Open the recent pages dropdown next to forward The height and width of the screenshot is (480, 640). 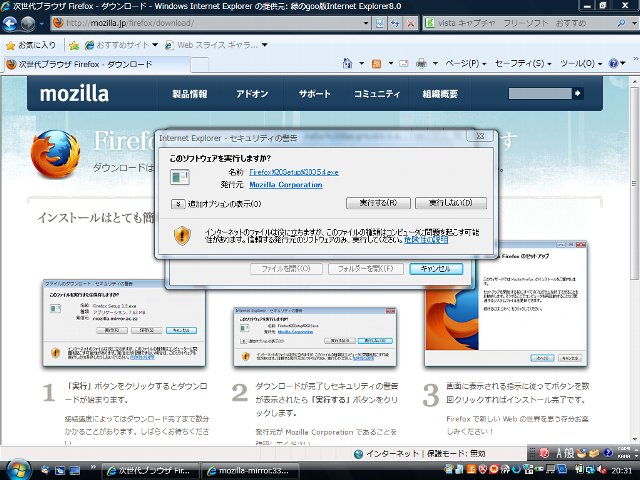(x=42, y=24)
